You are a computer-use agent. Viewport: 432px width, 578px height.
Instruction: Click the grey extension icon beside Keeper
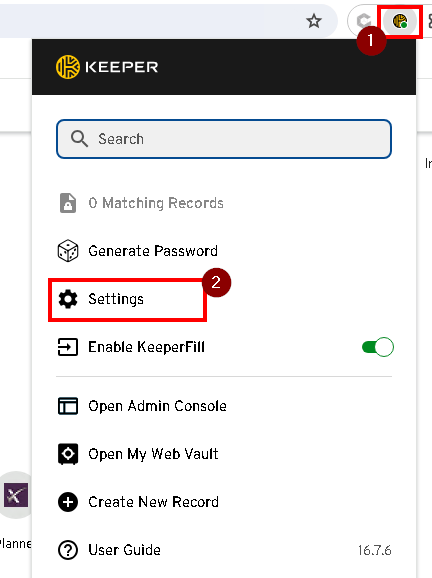click(x=363, y=21)
